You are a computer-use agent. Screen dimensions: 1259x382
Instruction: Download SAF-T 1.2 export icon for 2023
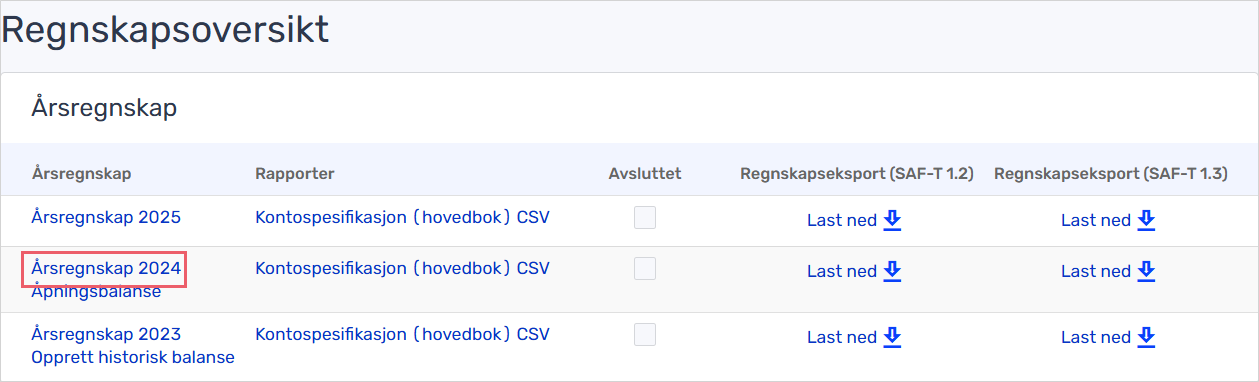892,337
